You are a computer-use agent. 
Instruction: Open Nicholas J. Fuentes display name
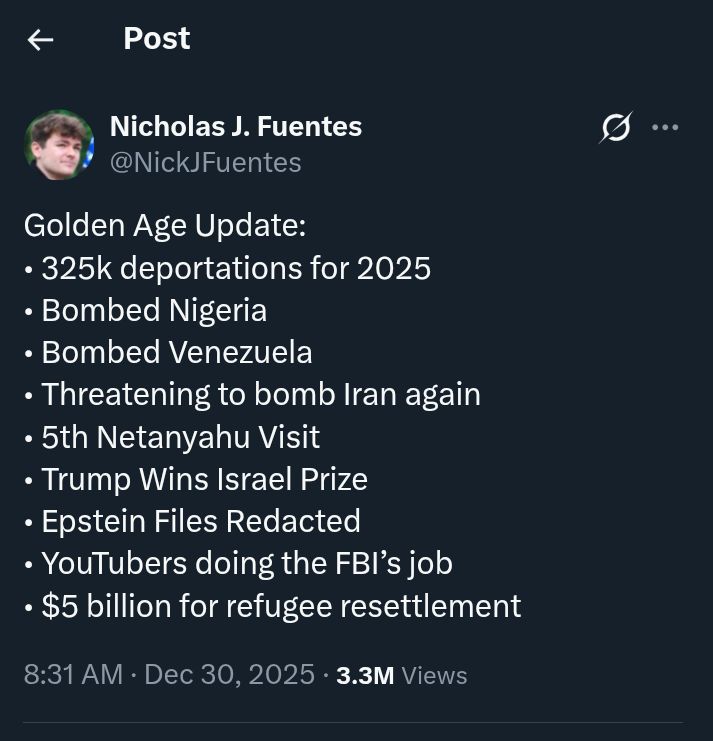point(236,127)
